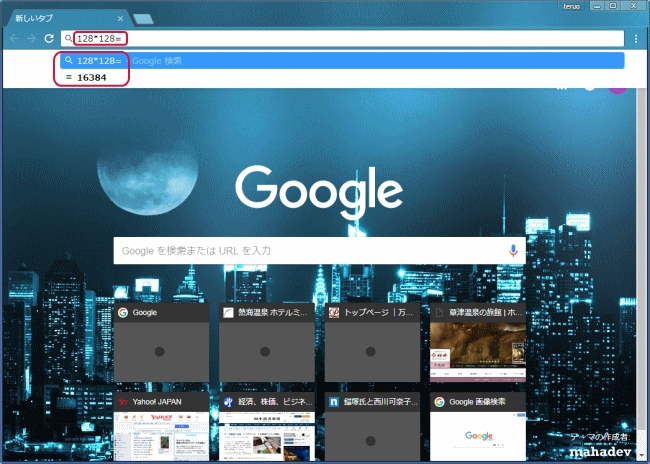Screen dimensions: 650x464
Task: Click the = 16384 calculation result
Action: click(342, 78)
